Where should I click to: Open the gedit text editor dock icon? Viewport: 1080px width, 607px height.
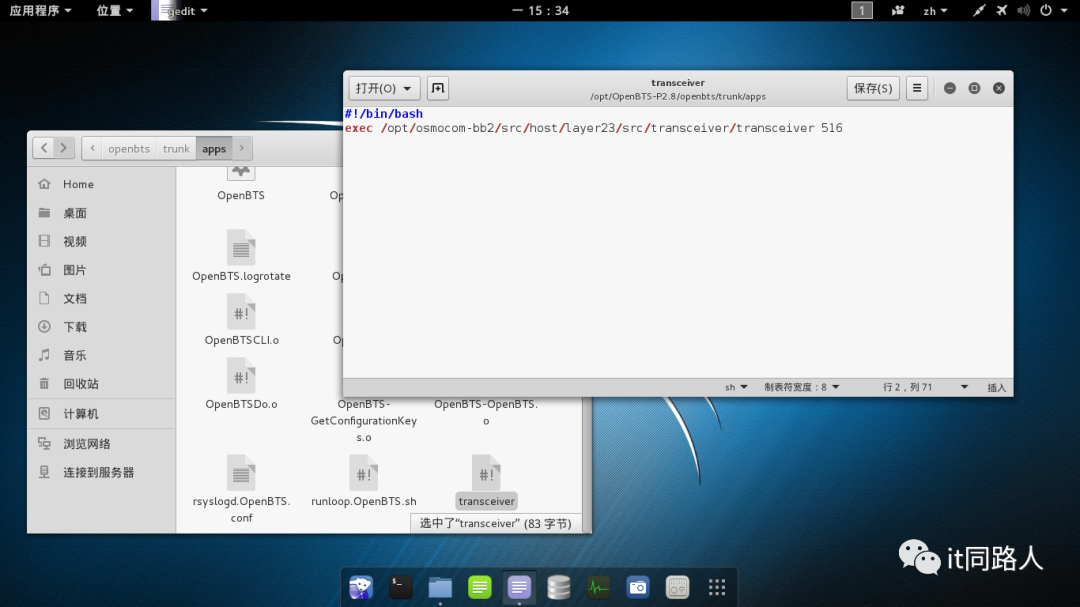519,587
